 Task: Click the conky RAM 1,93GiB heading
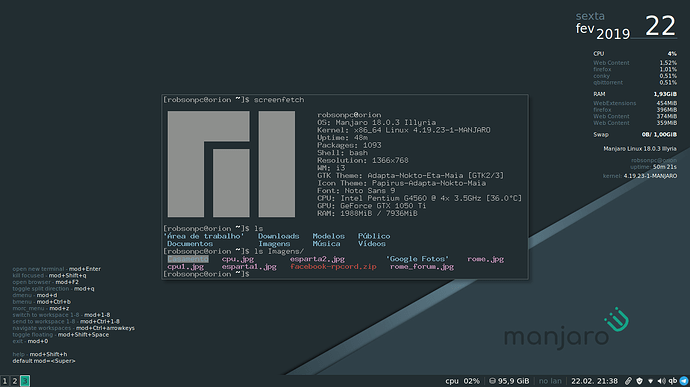point(635,94)
